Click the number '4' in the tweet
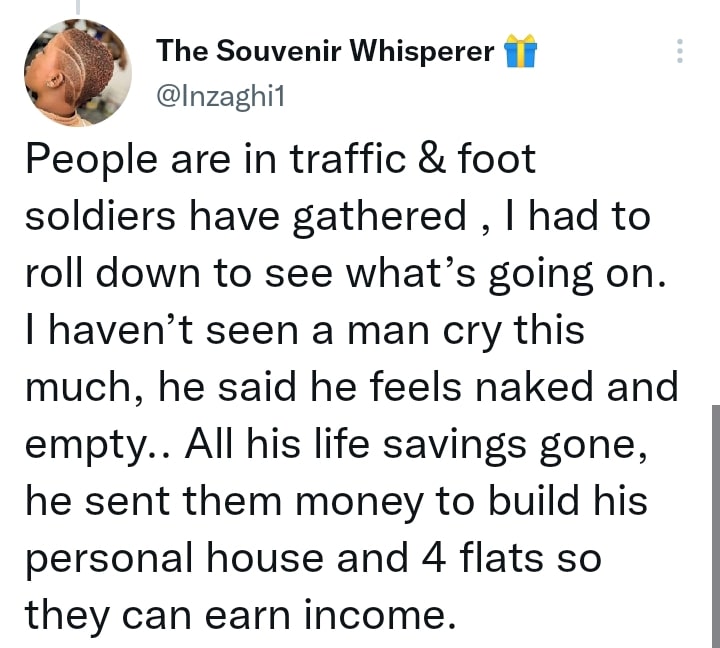The image size is (720, 648). [x=433, y=558]
